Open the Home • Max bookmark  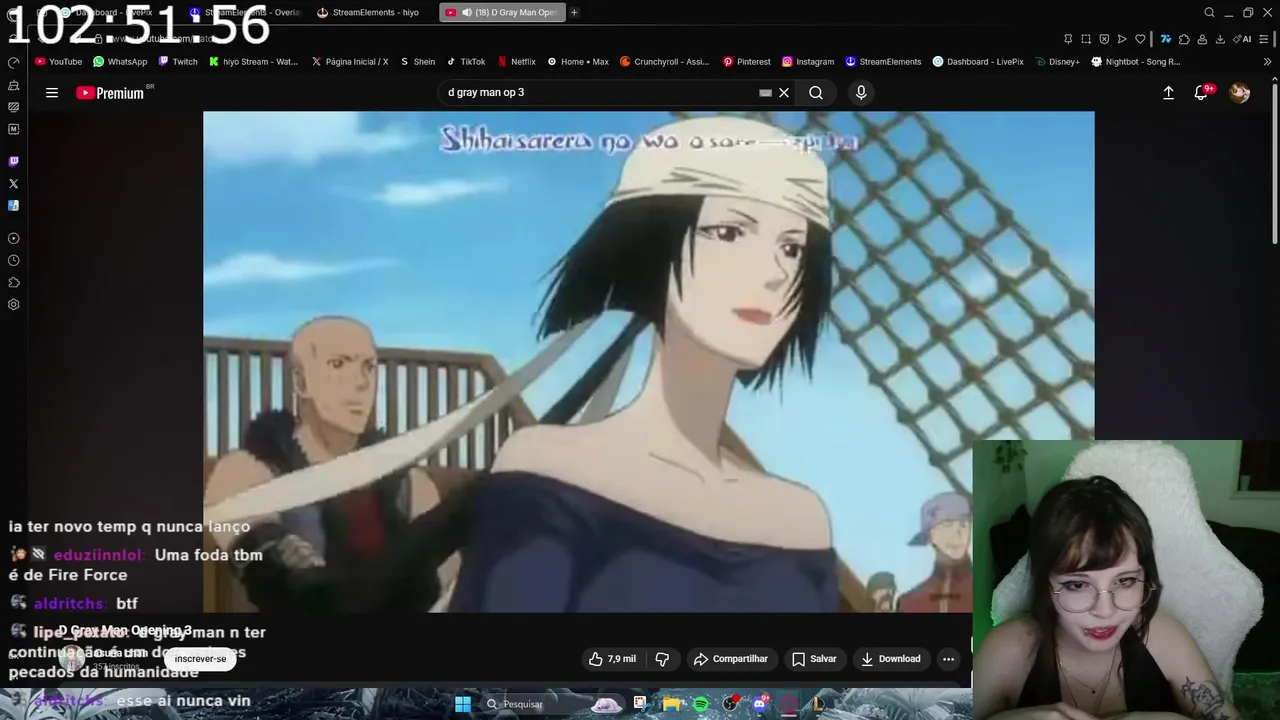tap(578, 62)
